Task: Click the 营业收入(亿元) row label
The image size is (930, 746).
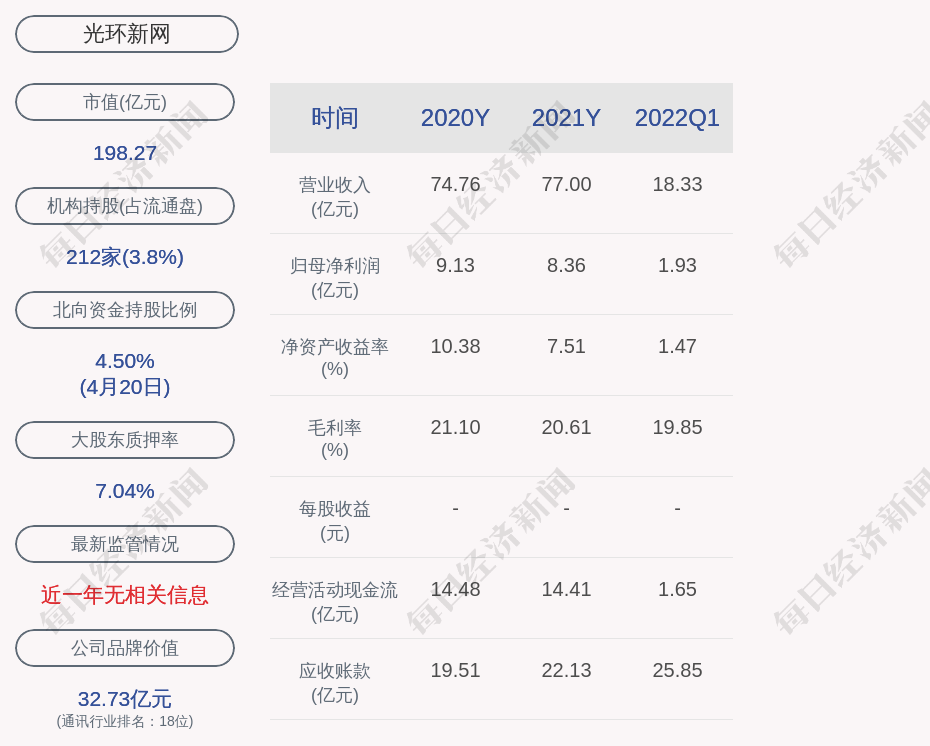Action: tap(335, 197)
